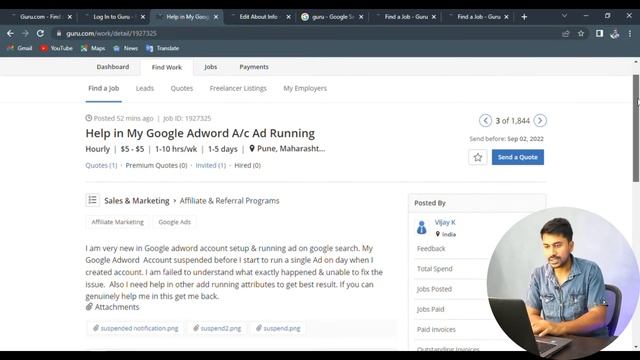Select the Find Work tab
This screenshot has width=640, height=360.
167,67
